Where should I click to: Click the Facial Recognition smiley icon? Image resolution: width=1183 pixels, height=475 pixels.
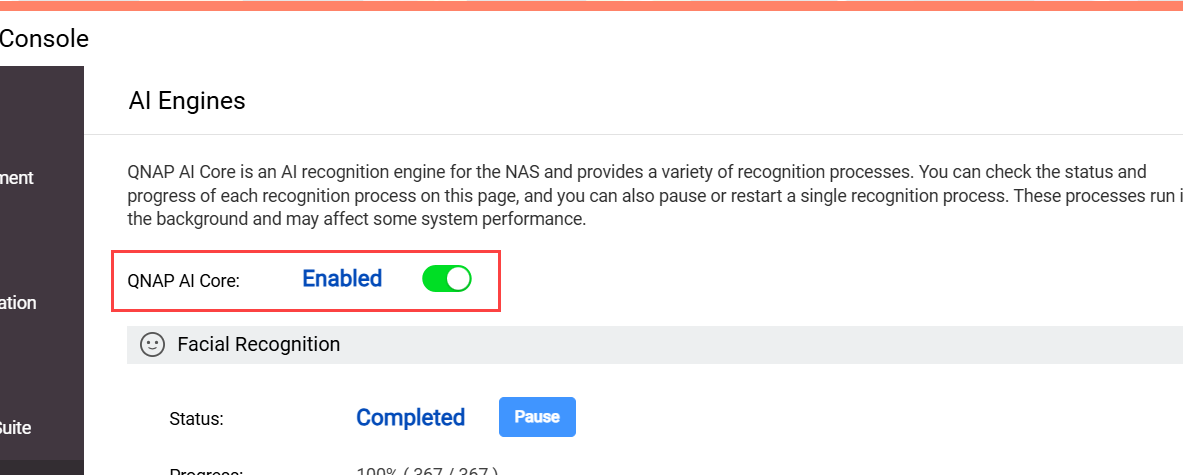point(152,345)
